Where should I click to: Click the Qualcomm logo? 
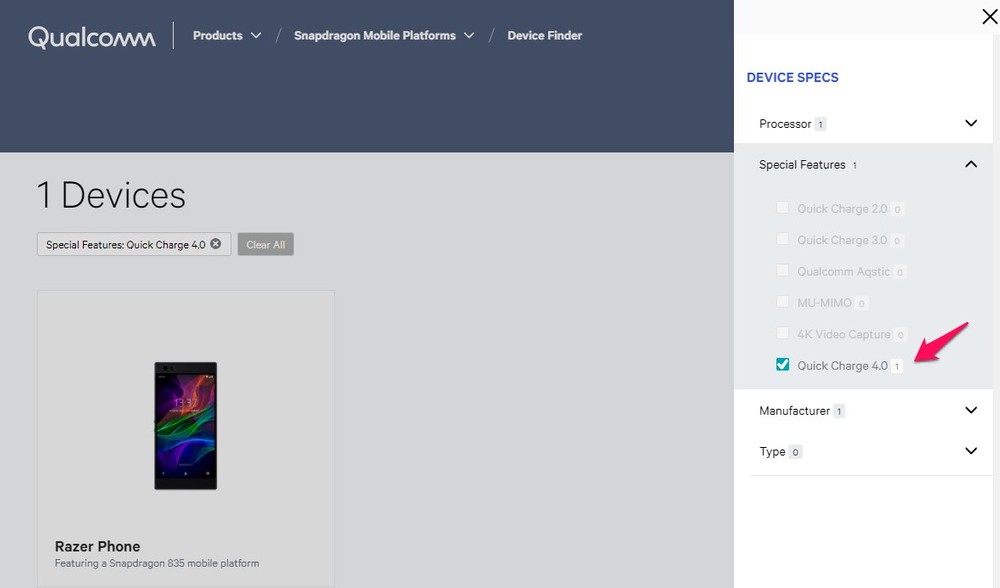click(92, 37)
